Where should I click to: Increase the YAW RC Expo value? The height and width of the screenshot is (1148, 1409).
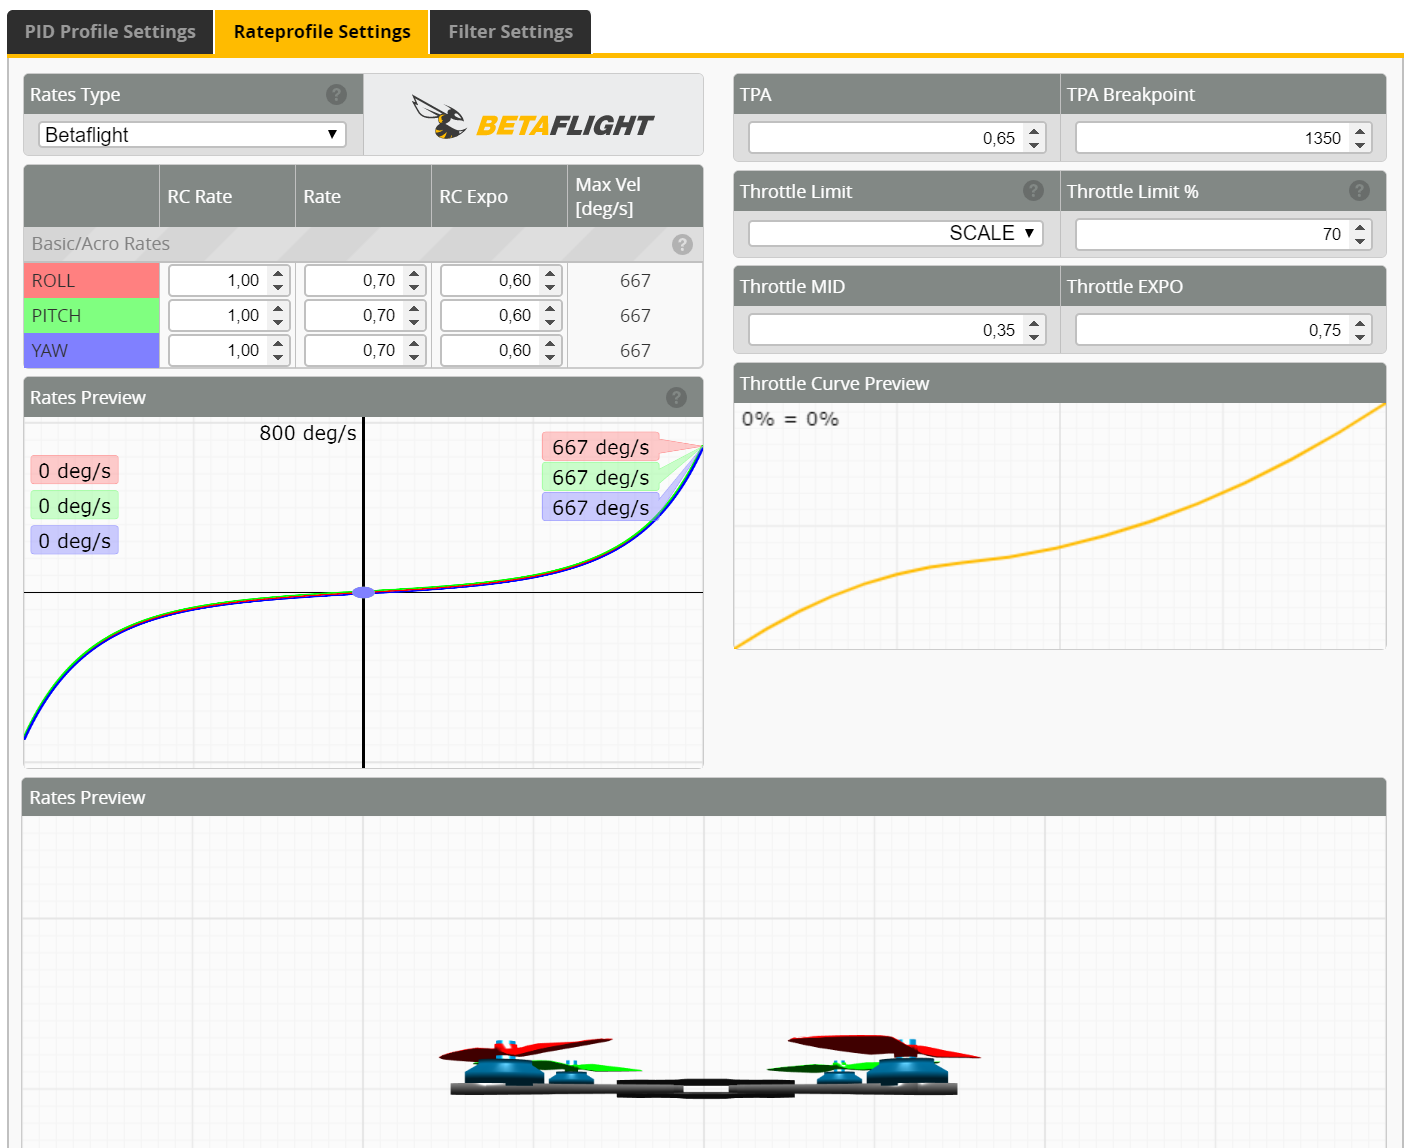[550, 344]
